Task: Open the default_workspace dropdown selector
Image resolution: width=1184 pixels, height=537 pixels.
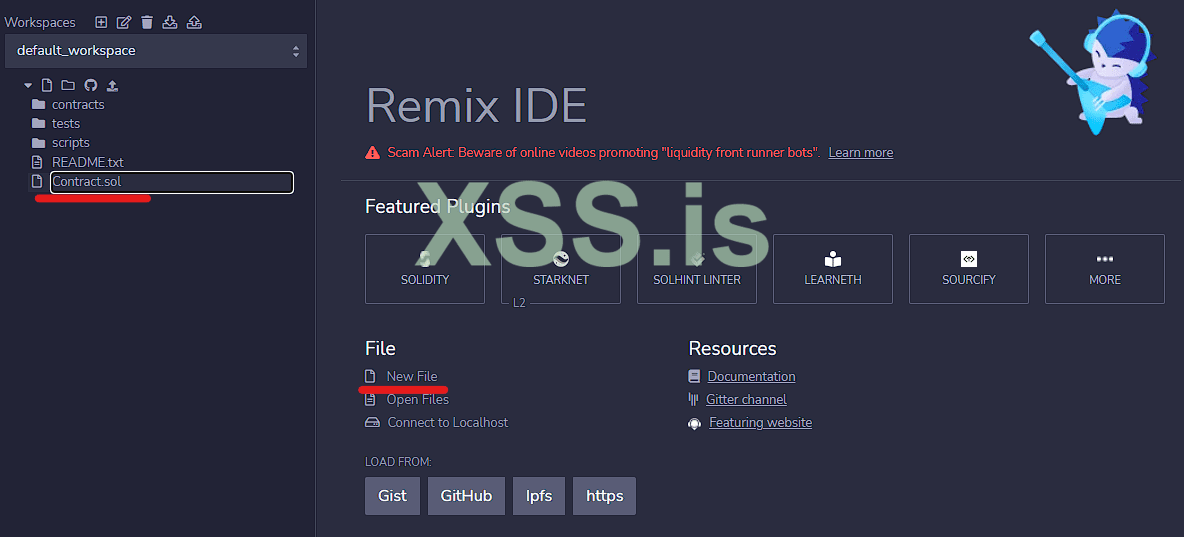Action: pos(156,51)
